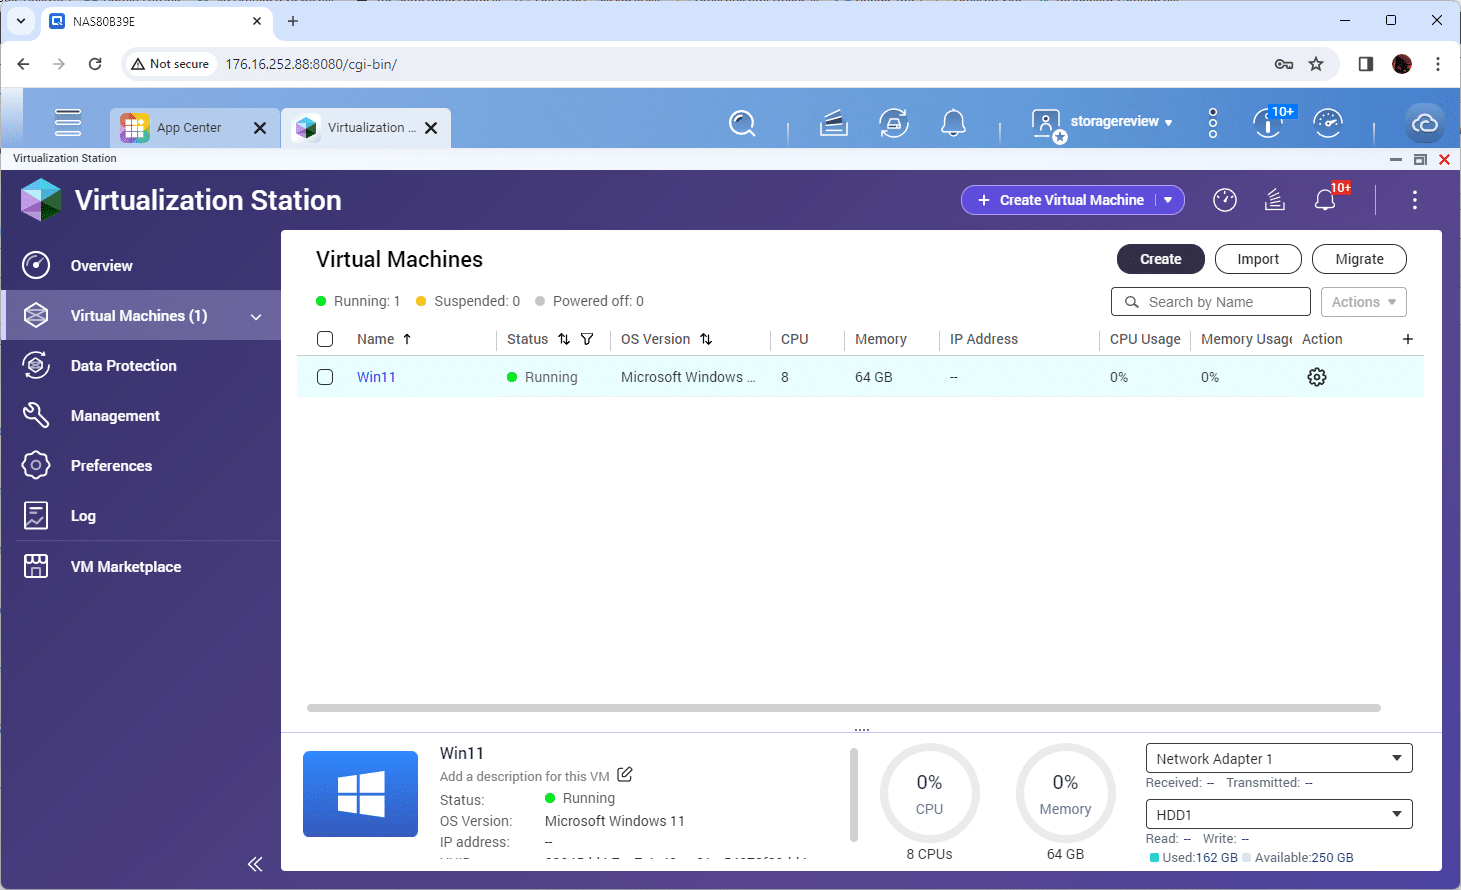The width and height of the screenshot is (1461, 890).
Task: Open a new browser tab
Action: (293, 20)
